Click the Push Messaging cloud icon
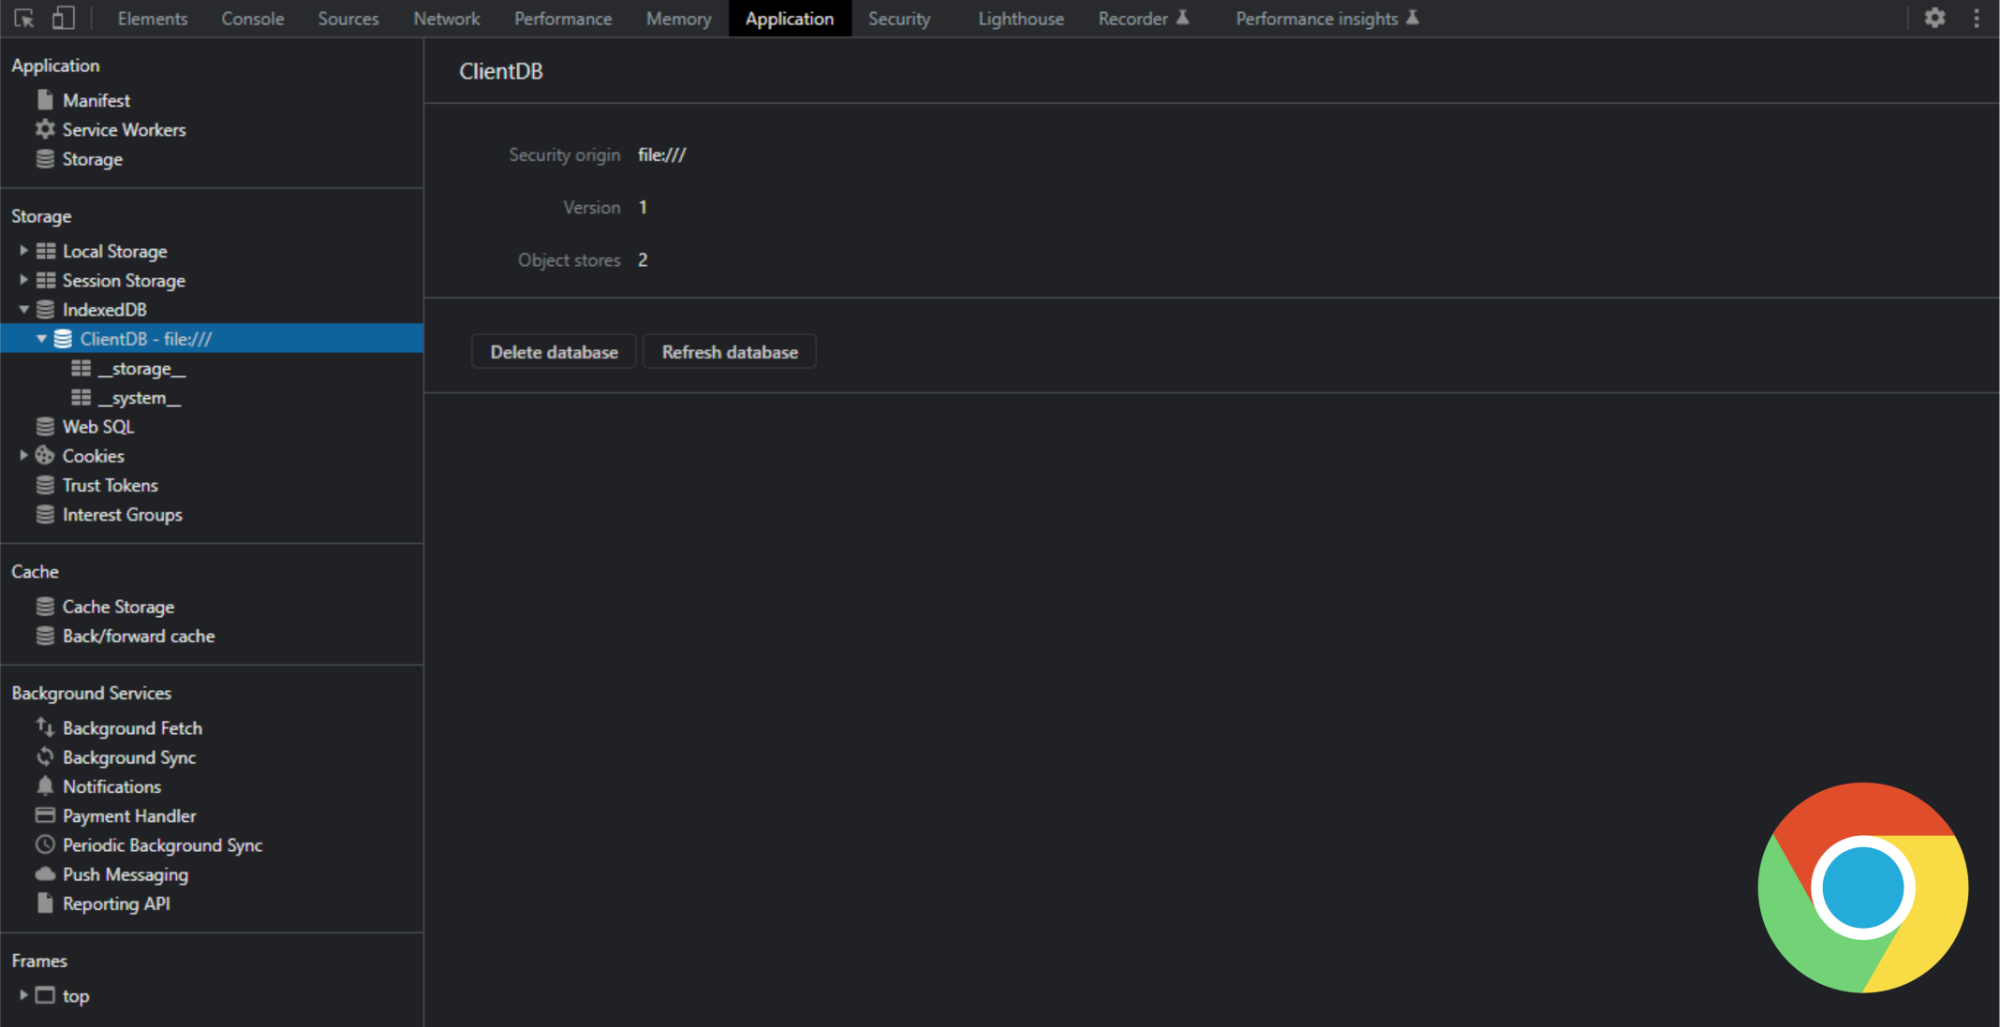The width and height of the screenshot is (2000, 1027). tap(45, 874)
